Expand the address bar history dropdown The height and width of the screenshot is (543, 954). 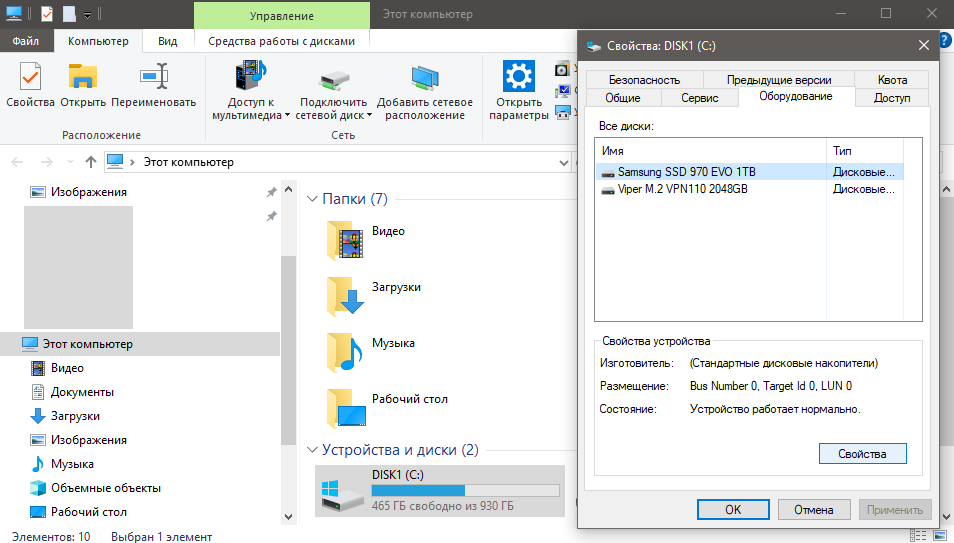(x=563, y=163)
